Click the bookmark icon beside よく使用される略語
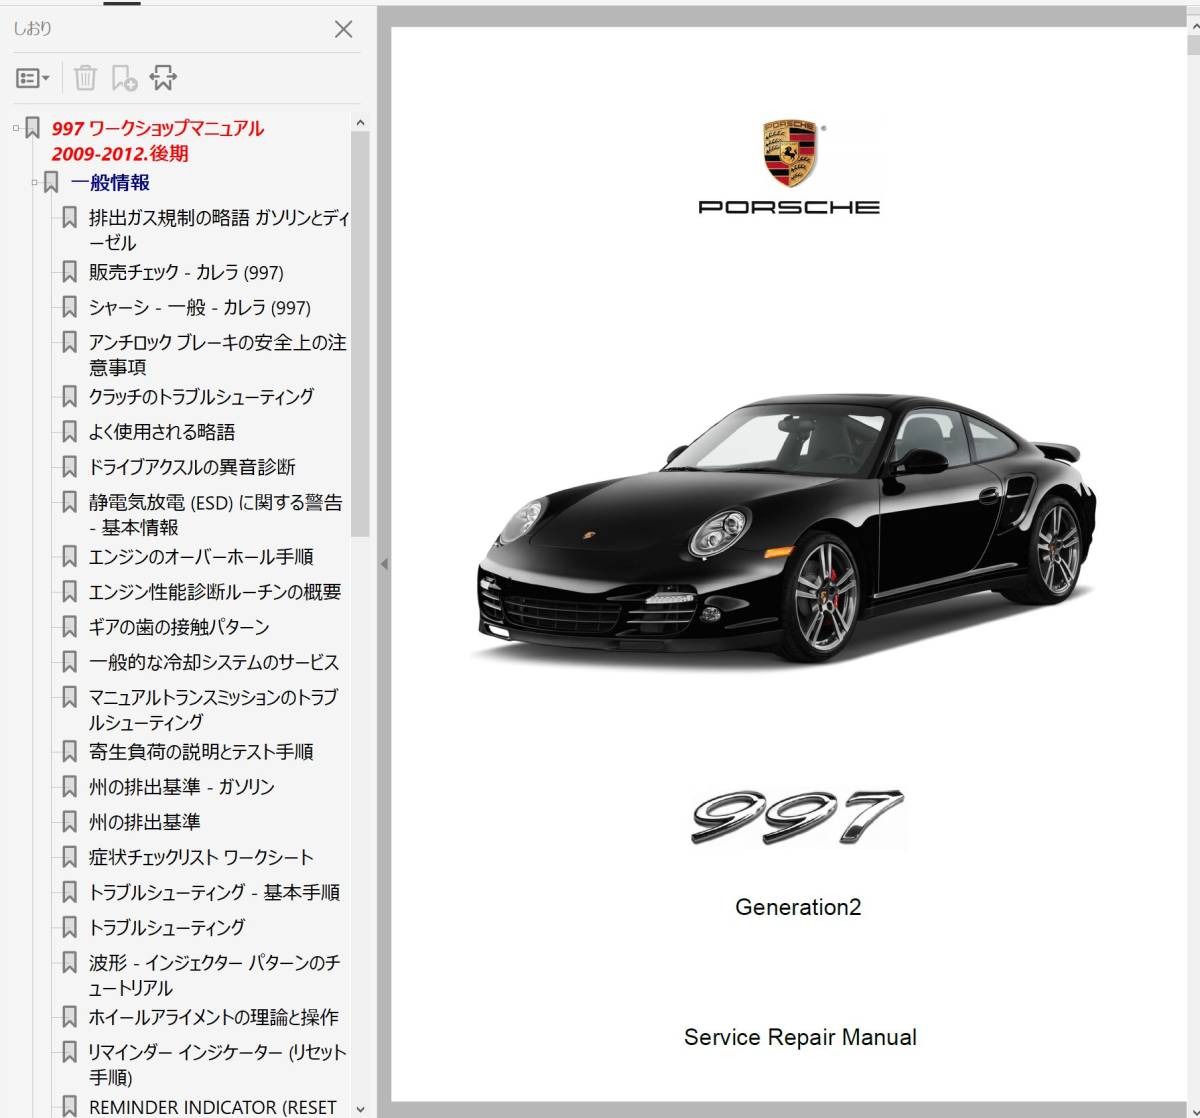Viewport: 1200px width, 1118px height. (69, 432)
